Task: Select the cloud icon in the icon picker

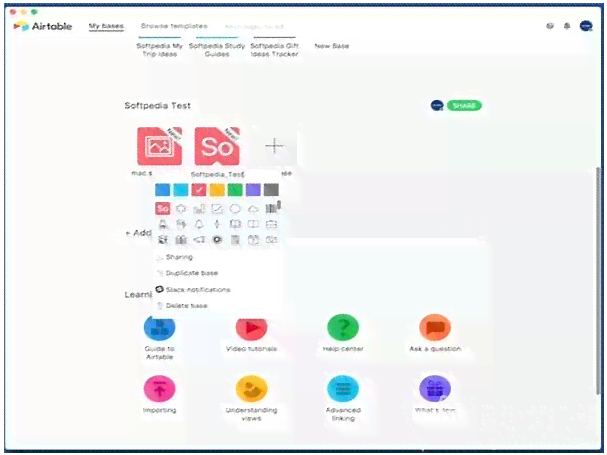Action: click(253, 209)
